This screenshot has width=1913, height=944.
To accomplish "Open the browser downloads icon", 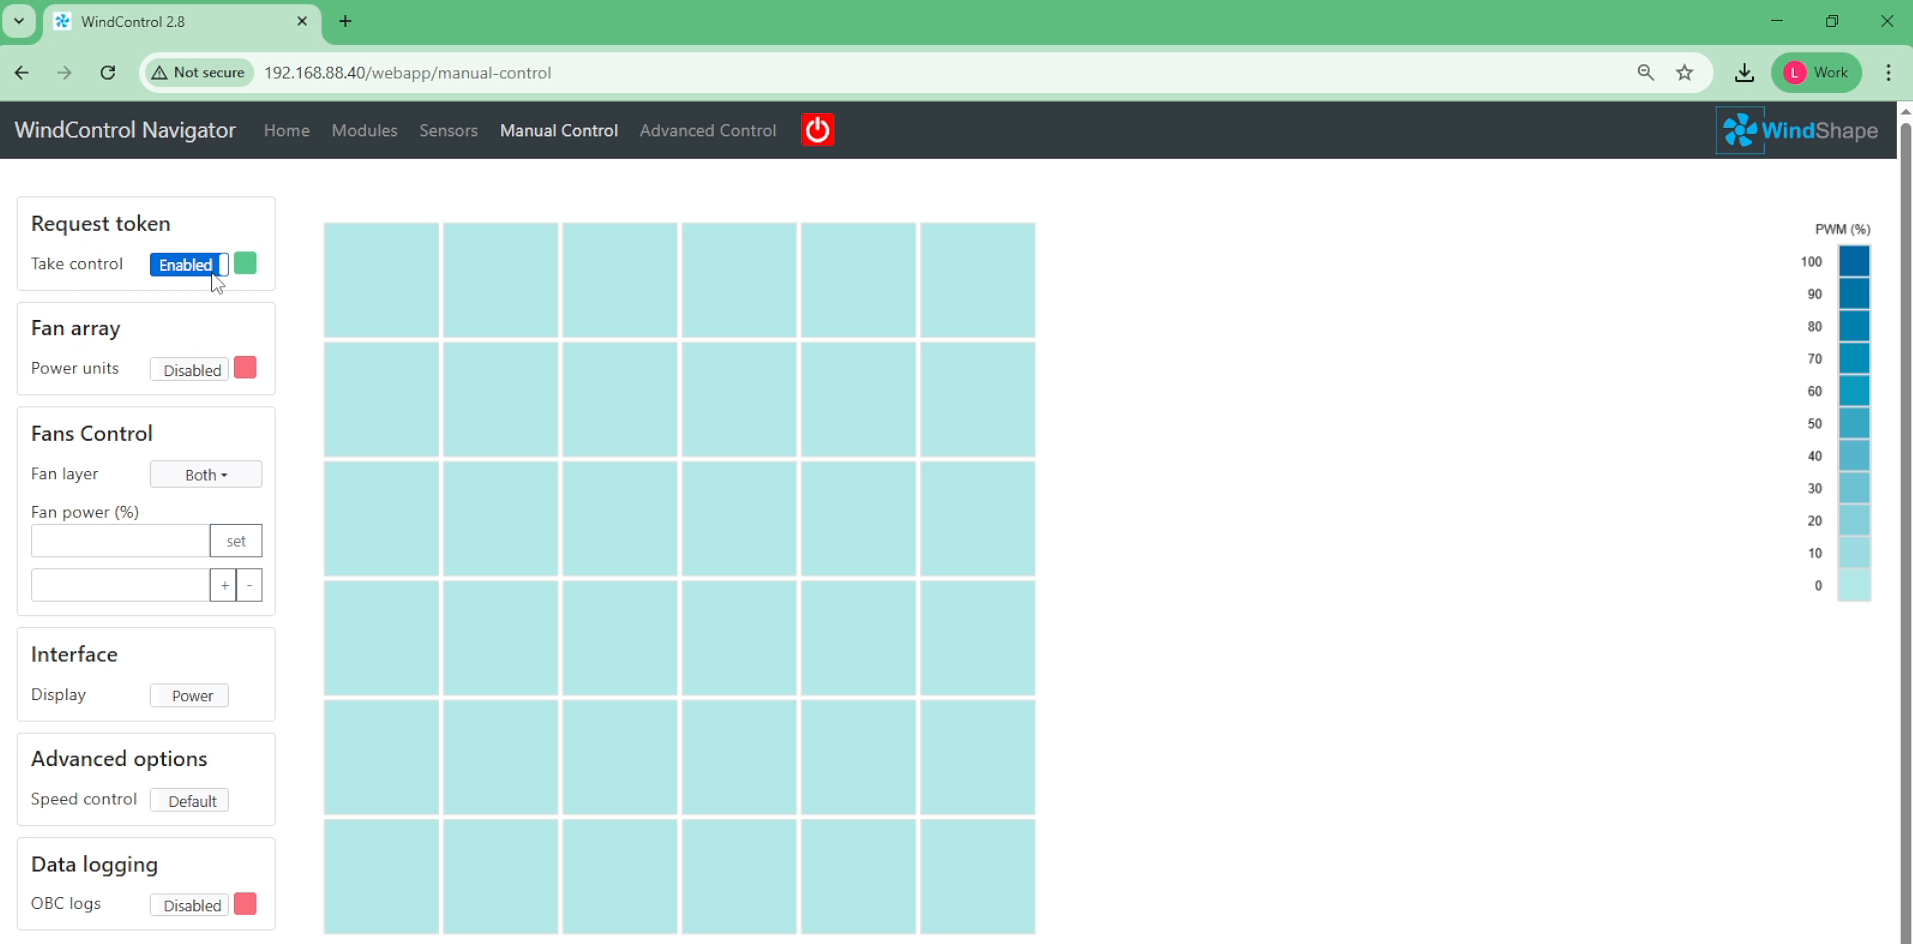I will [1744, 73].
